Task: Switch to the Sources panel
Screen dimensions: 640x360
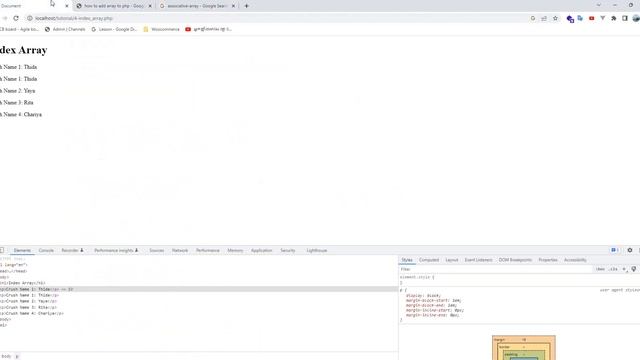Action: 156,250
